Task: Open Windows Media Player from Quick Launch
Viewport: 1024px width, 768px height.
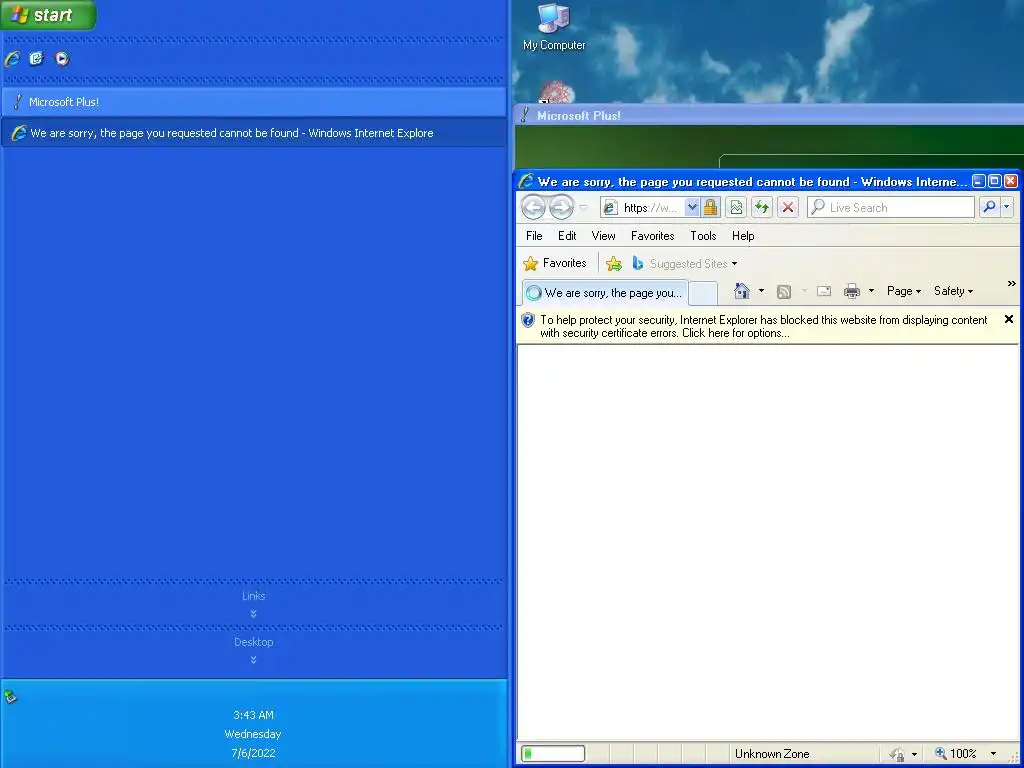Action: tap(61, 59)
